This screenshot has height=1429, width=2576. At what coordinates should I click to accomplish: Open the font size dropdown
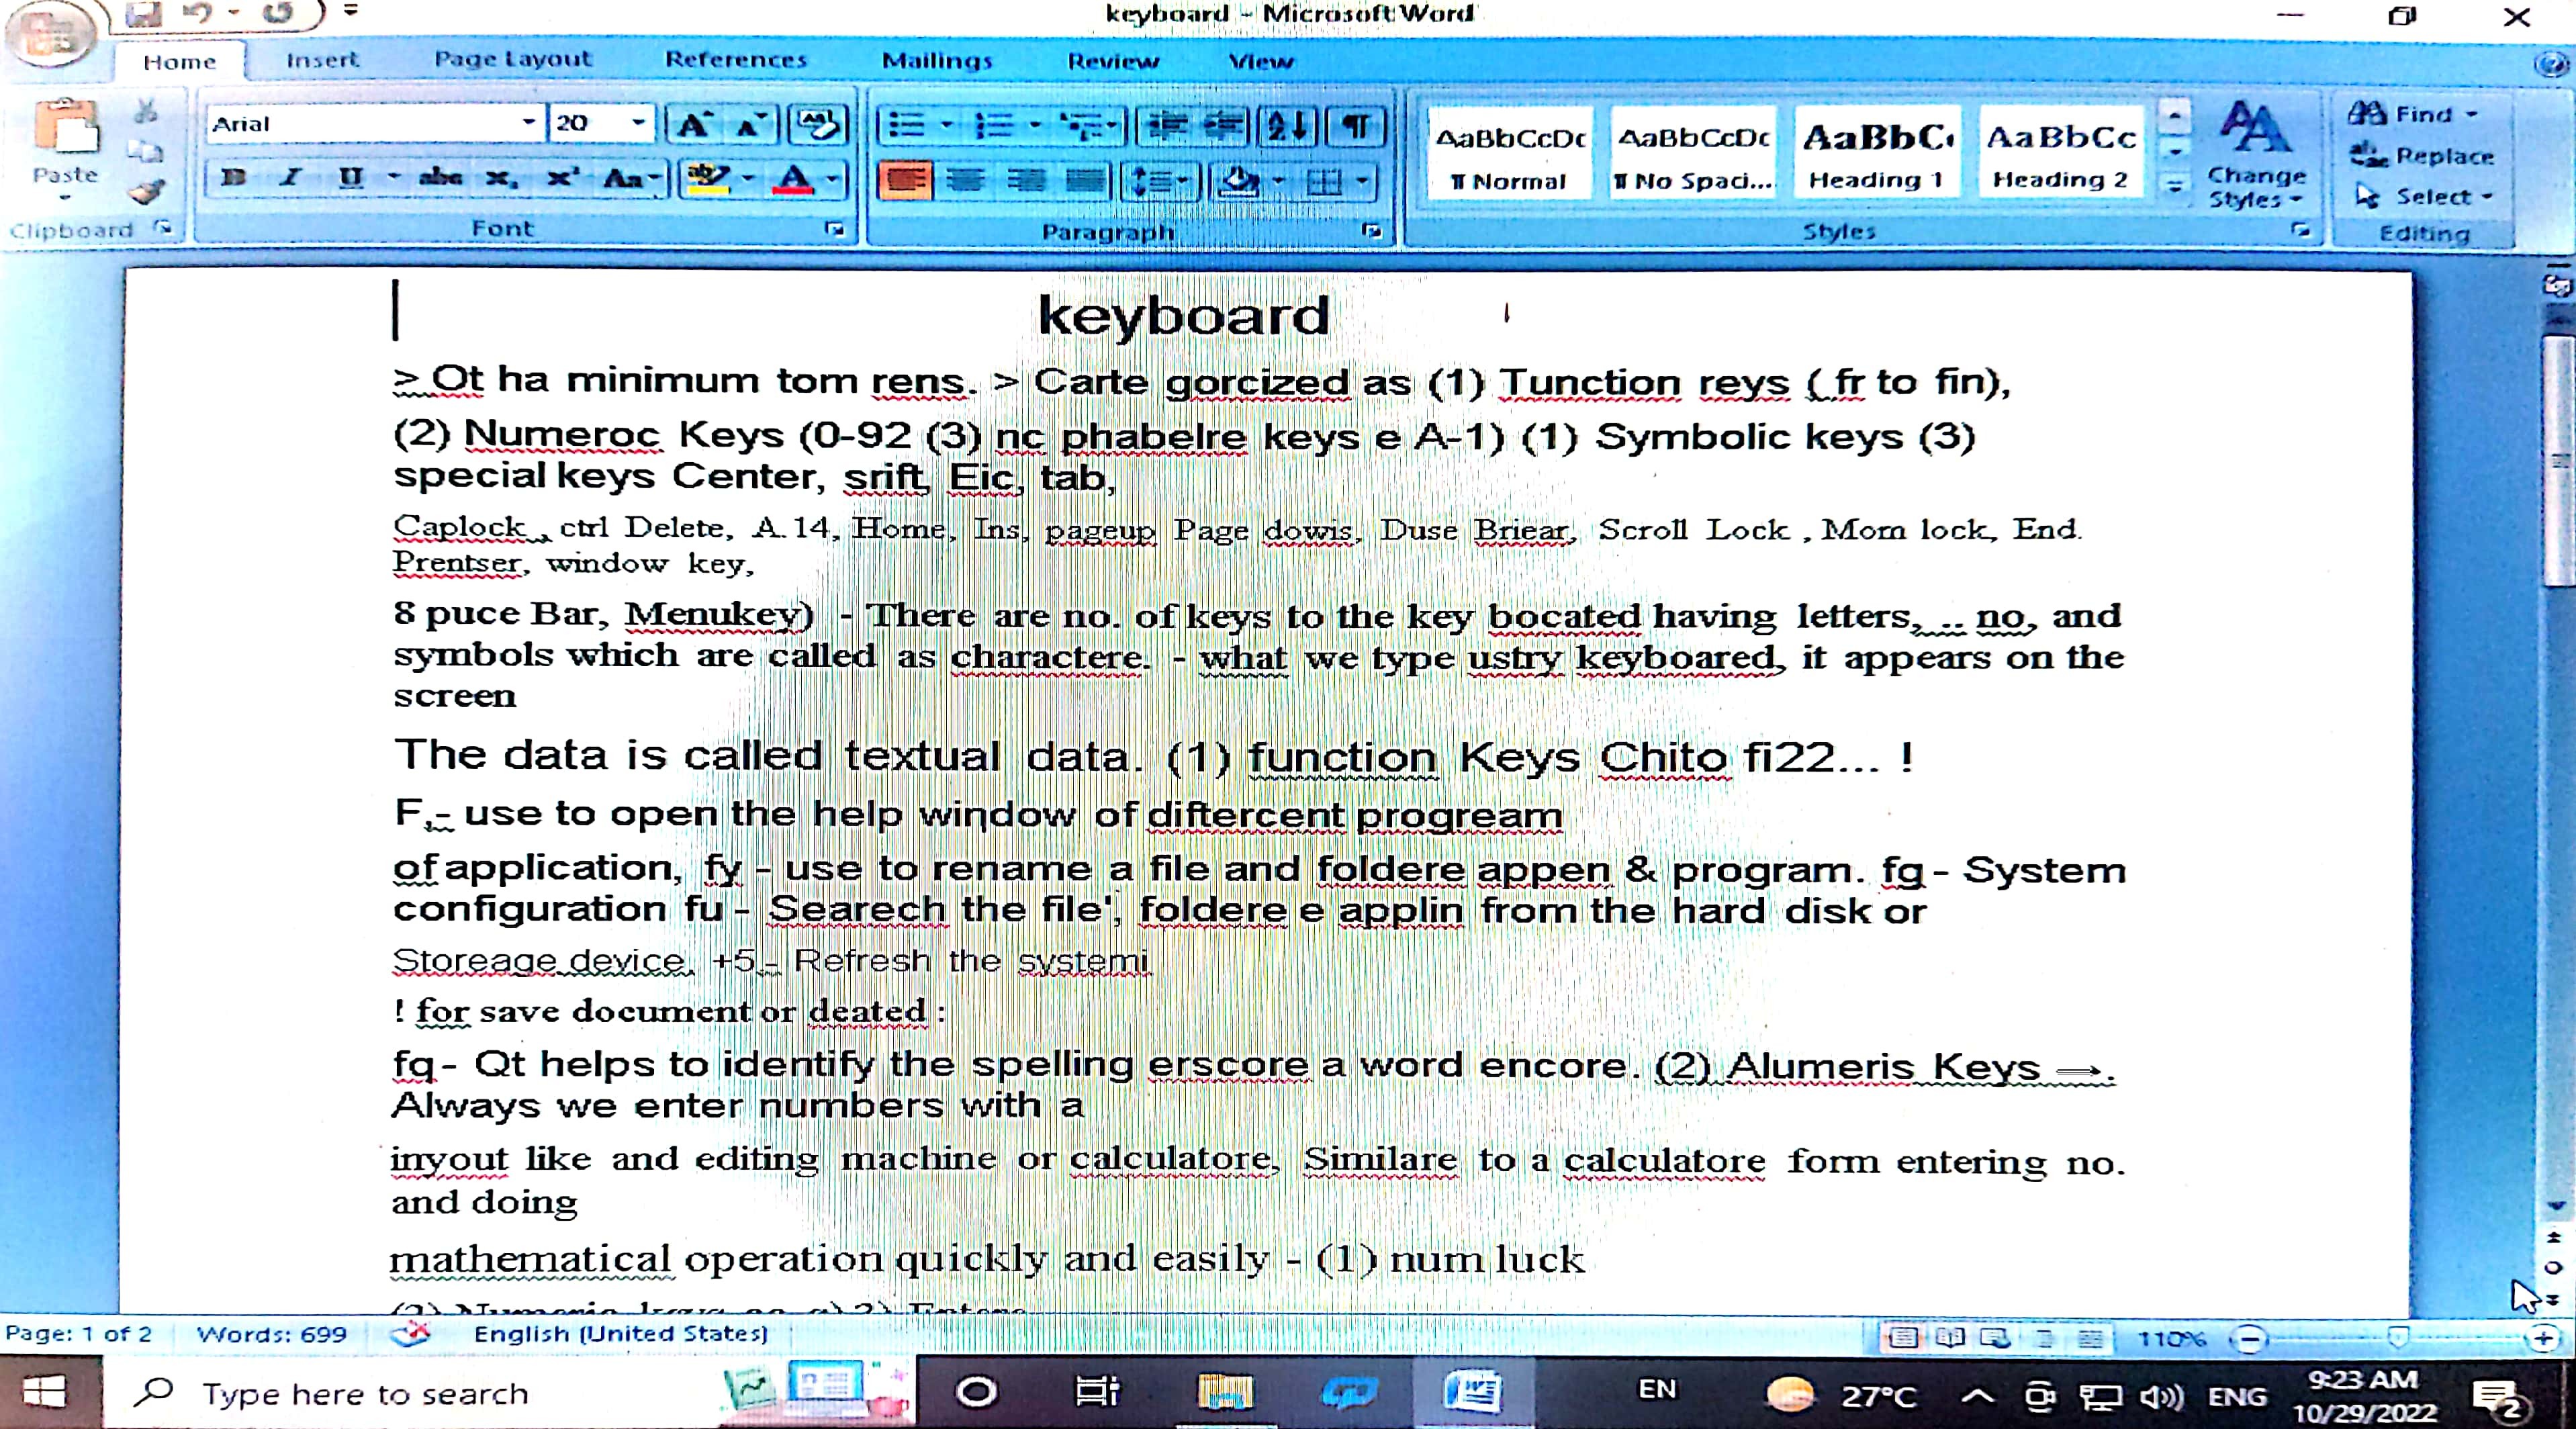click(638, 123)
